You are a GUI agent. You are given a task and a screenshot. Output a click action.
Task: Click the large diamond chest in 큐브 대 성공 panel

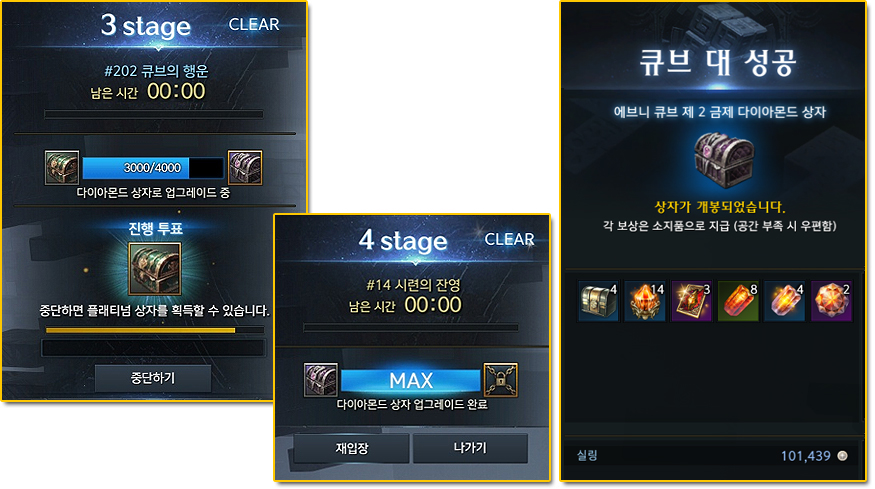tap(724, 160)
